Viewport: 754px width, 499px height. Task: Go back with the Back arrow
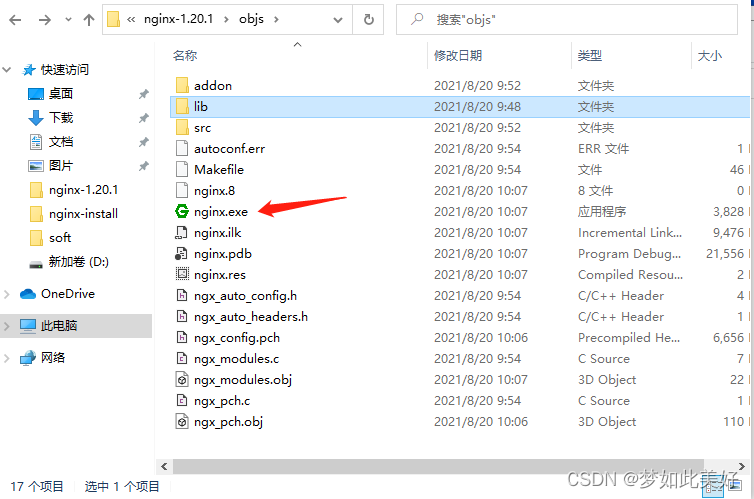pos(15,20)
